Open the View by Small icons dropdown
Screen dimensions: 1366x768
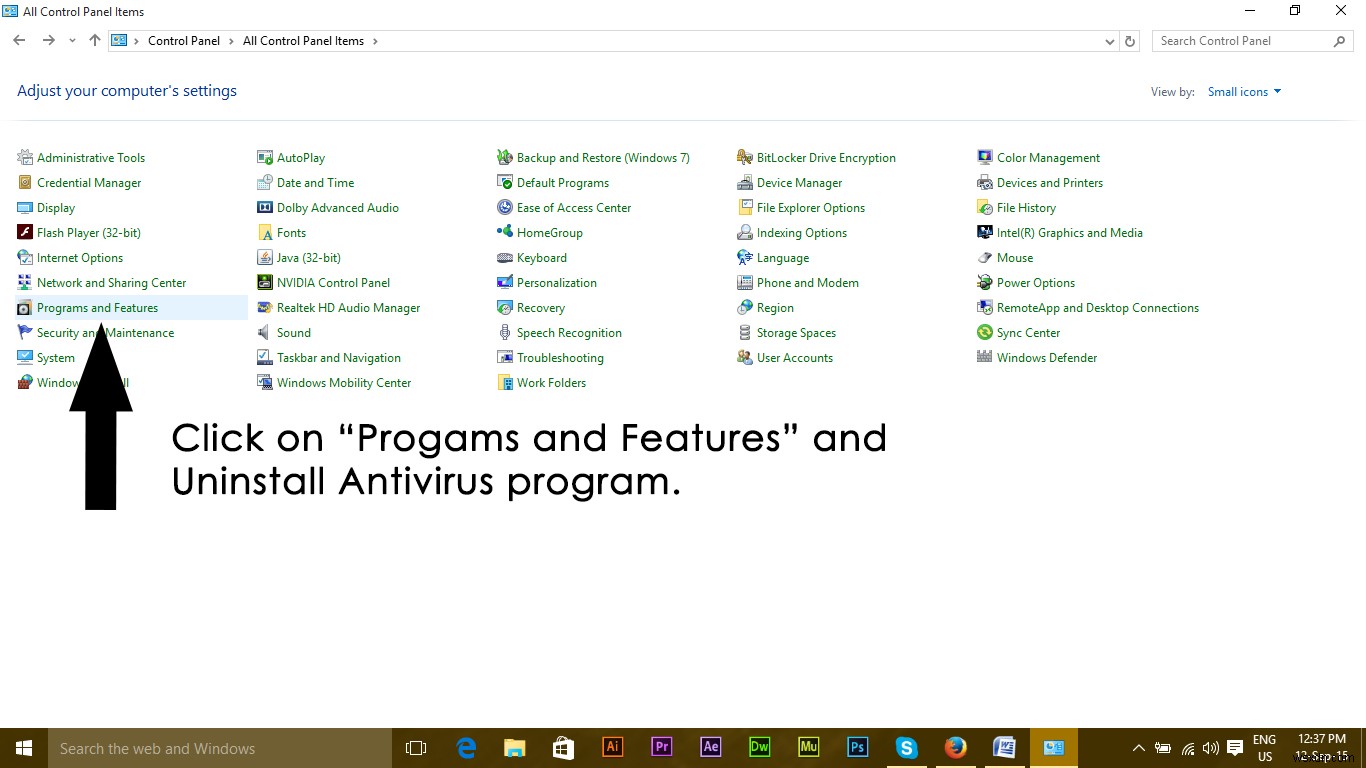(1244, 92)
